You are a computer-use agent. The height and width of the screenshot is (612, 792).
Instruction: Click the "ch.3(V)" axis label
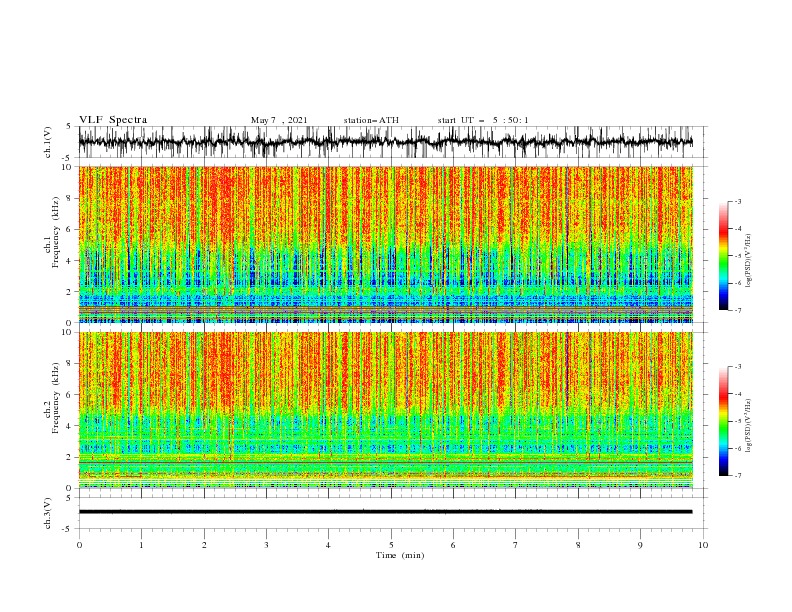(x=48, y=513)
